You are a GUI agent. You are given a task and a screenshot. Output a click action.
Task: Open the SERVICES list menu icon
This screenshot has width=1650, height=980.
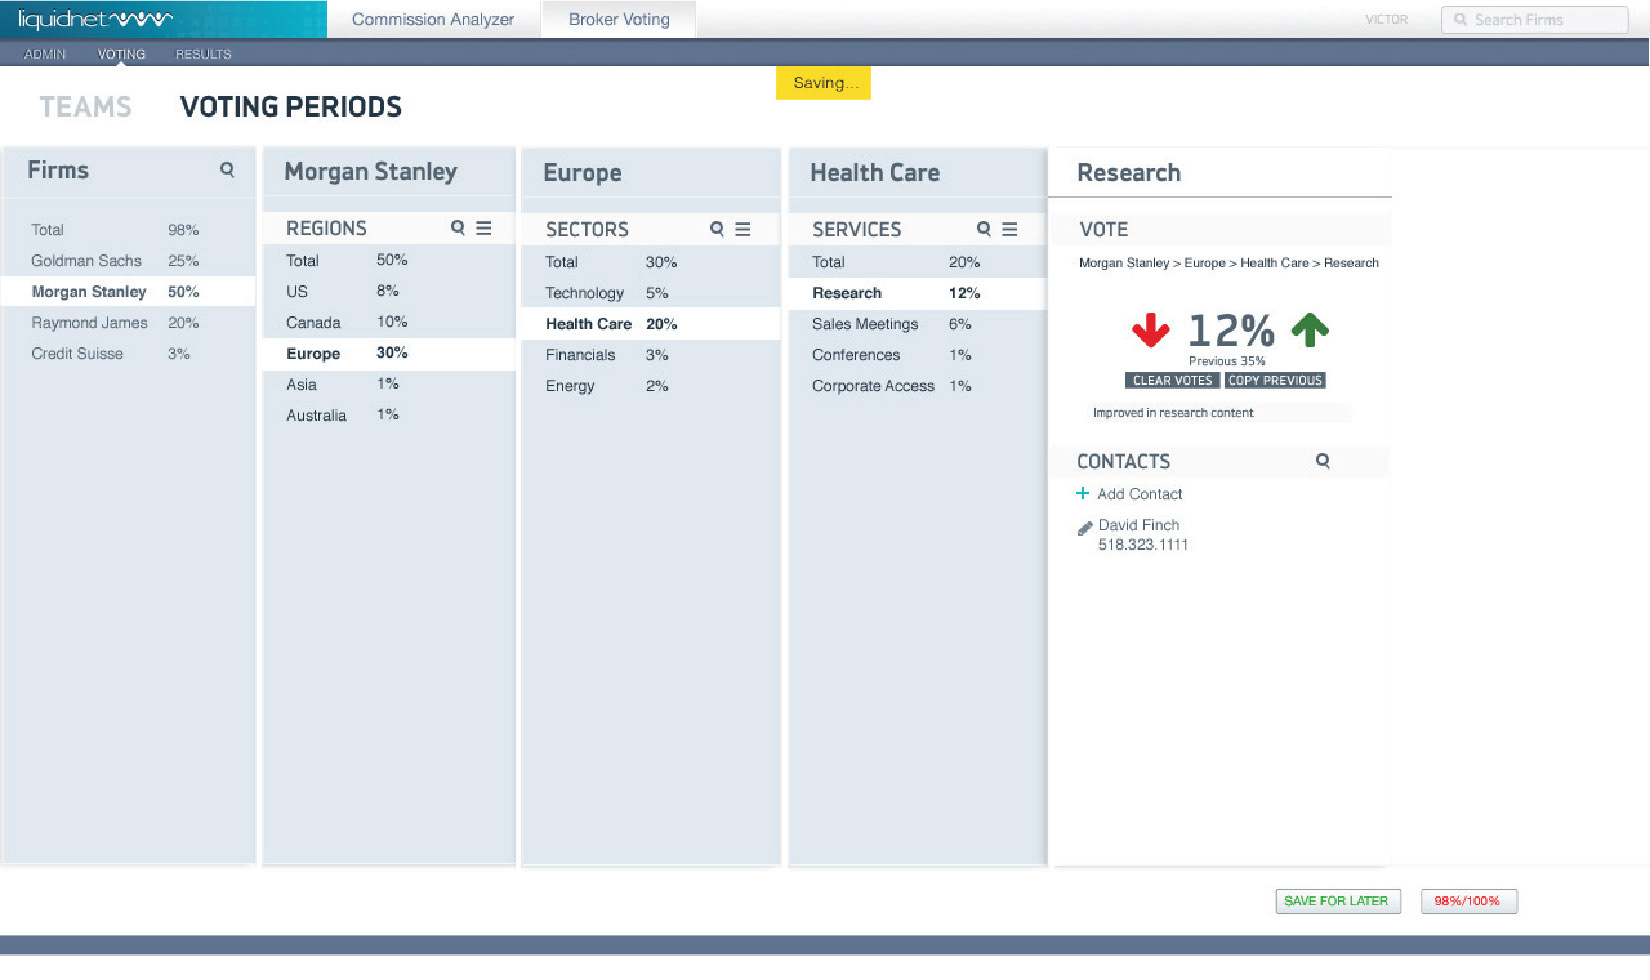click(1010, 229)
